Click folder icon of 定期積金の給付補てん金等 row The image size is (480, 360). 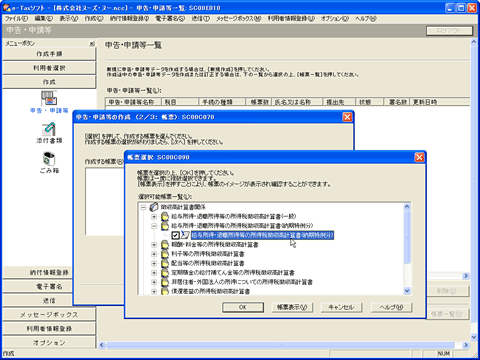(x=165, y=272)
